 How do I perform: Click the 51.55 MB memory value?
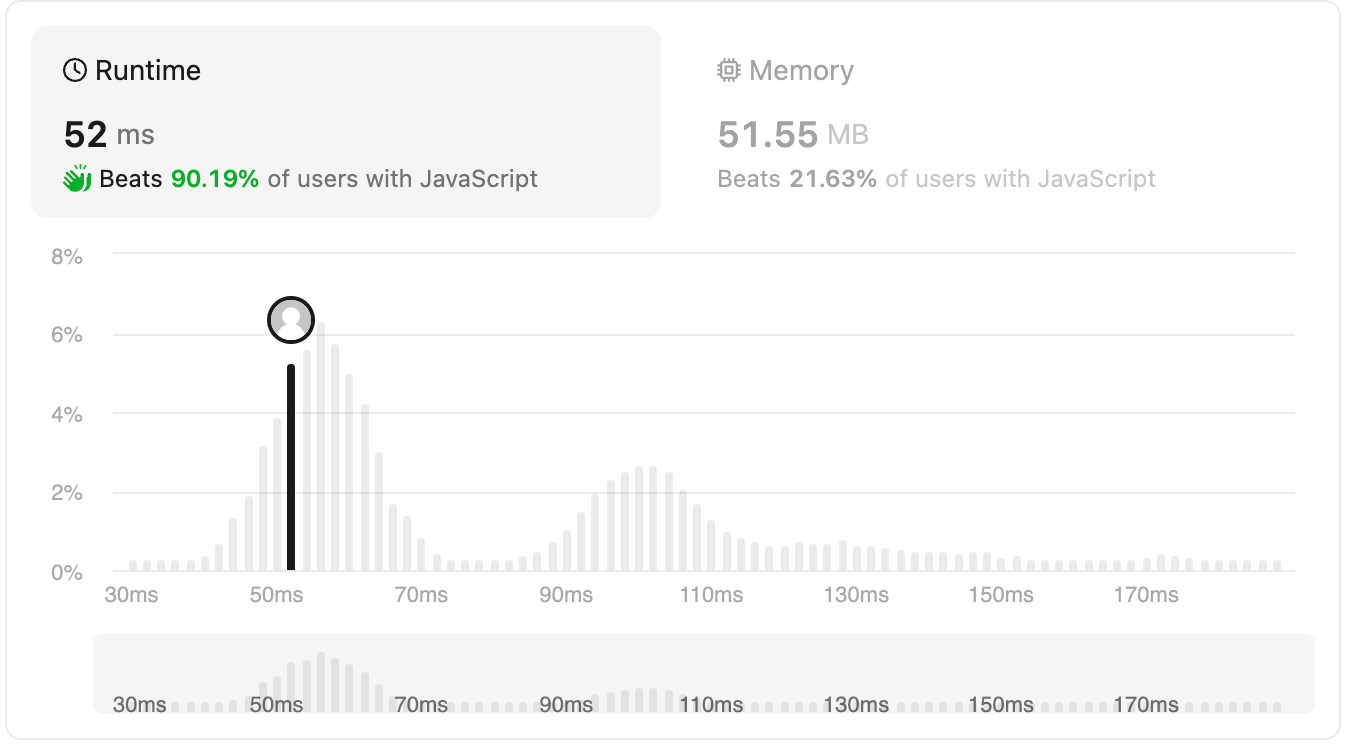click(793, 133)
